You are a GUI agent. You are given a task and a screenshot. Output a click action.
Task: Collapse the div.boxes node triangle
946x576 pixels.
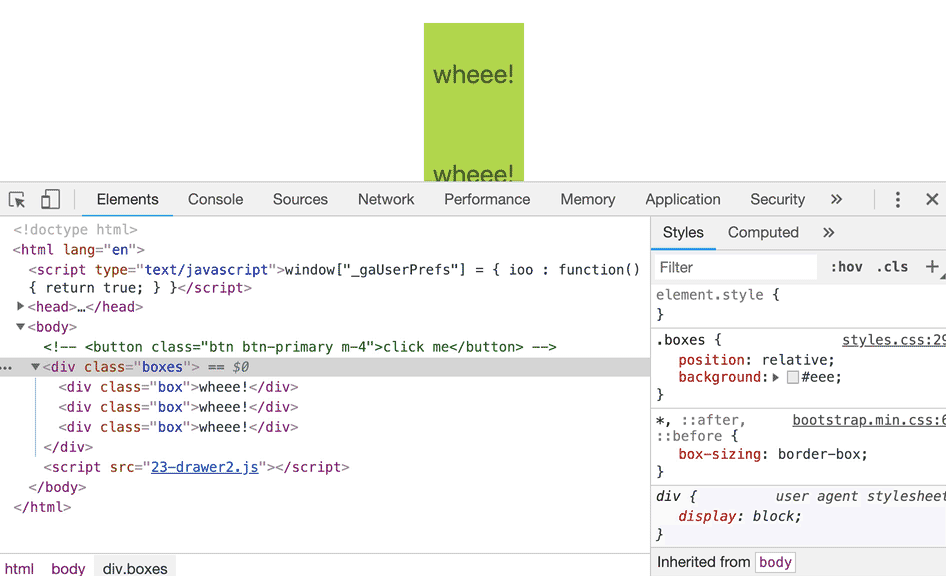tap(36, 367)
